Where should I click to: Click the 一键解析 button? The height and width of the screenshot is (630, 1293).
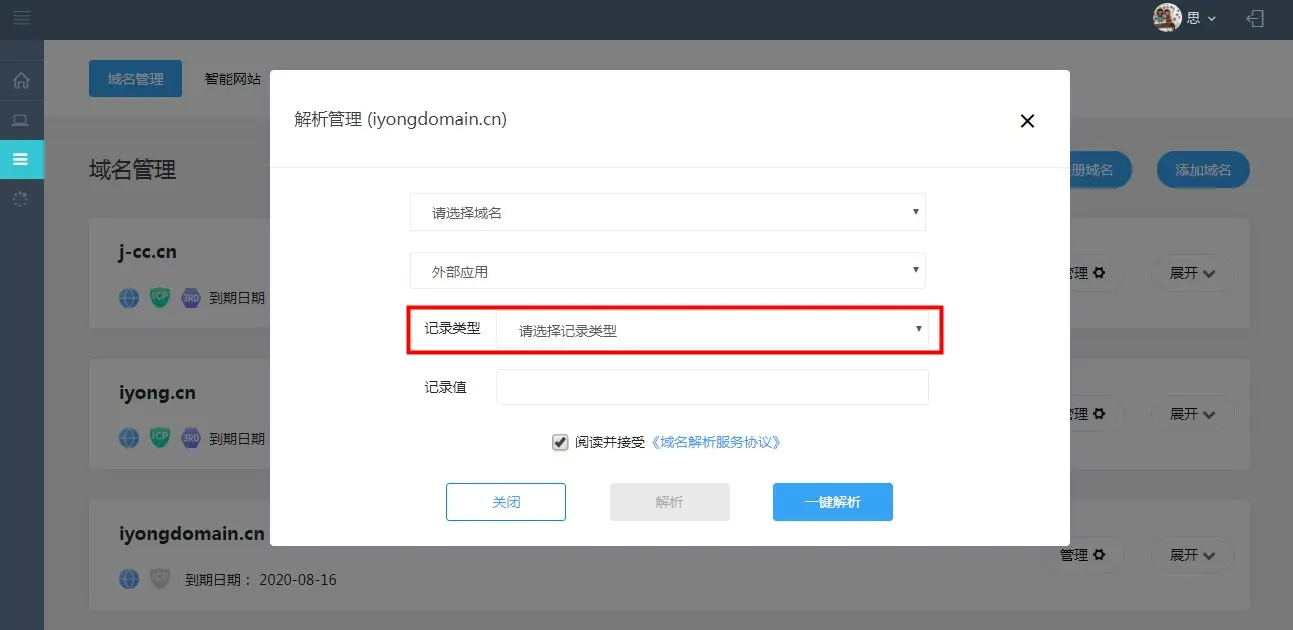click(832, 502)
